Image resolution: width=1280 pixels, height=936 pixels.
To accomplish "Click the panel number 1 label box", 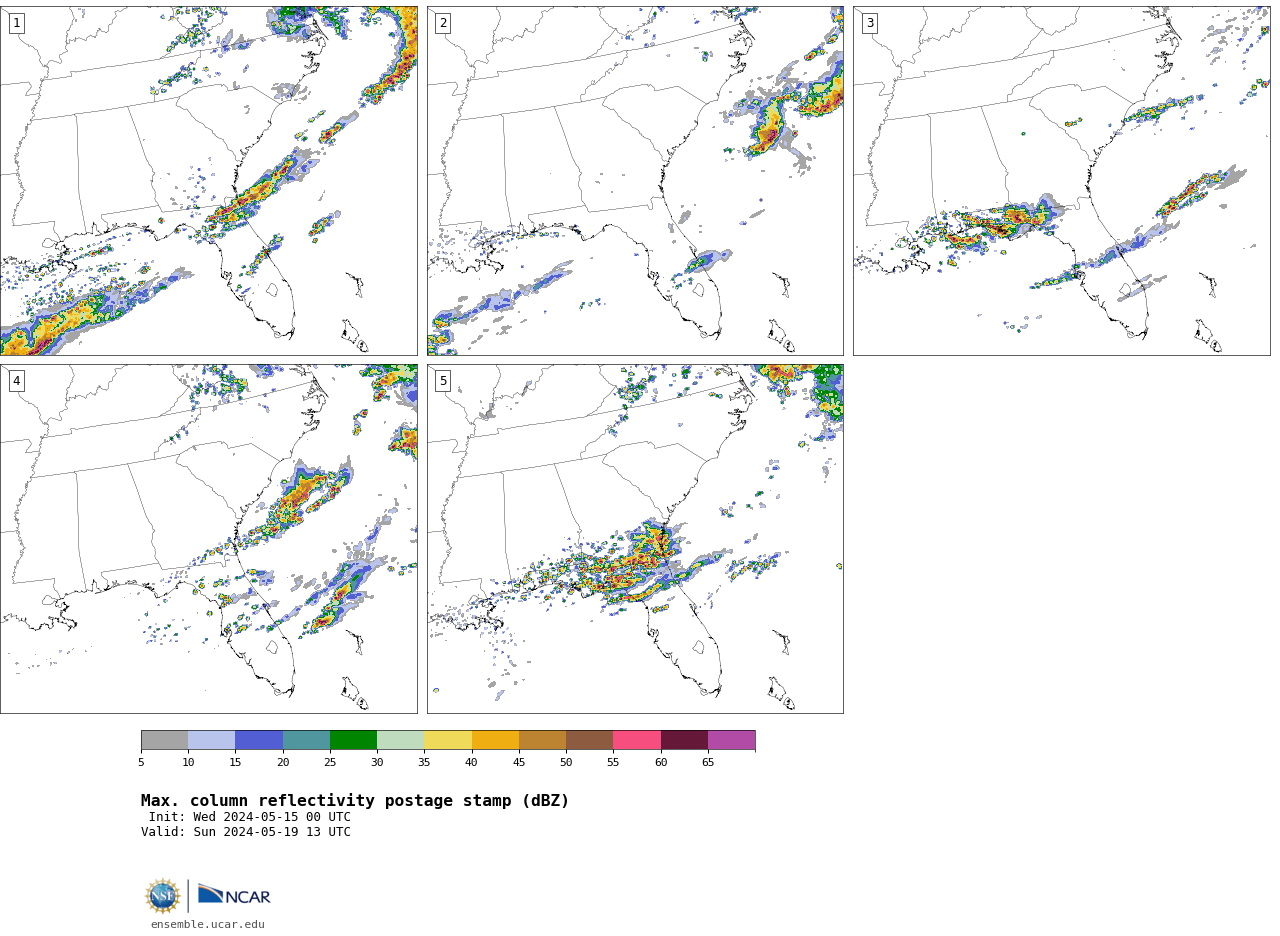I will tap(16, 23).
